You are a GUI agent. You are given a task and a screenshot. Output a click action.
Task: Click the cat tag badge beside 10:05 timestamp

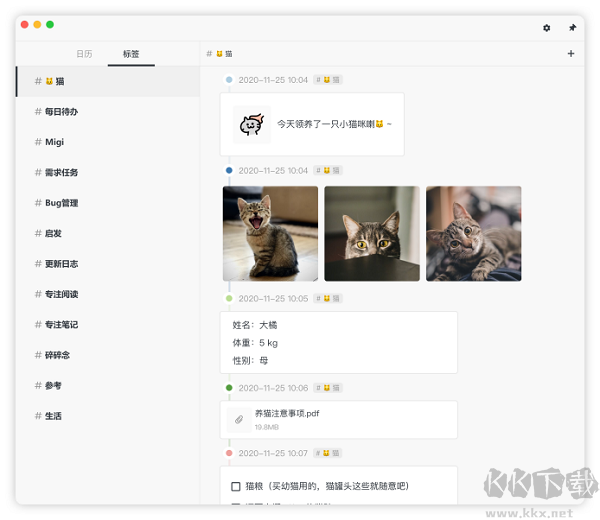click(329, 298)
